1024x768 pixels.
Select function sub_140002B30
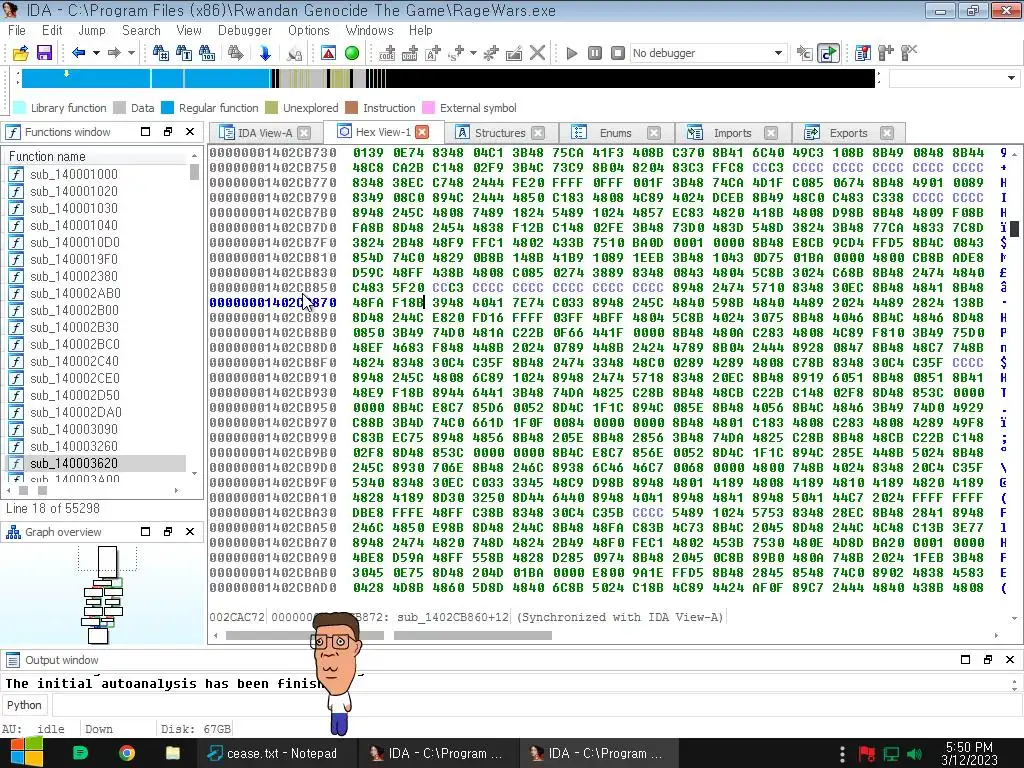(74, 327)
